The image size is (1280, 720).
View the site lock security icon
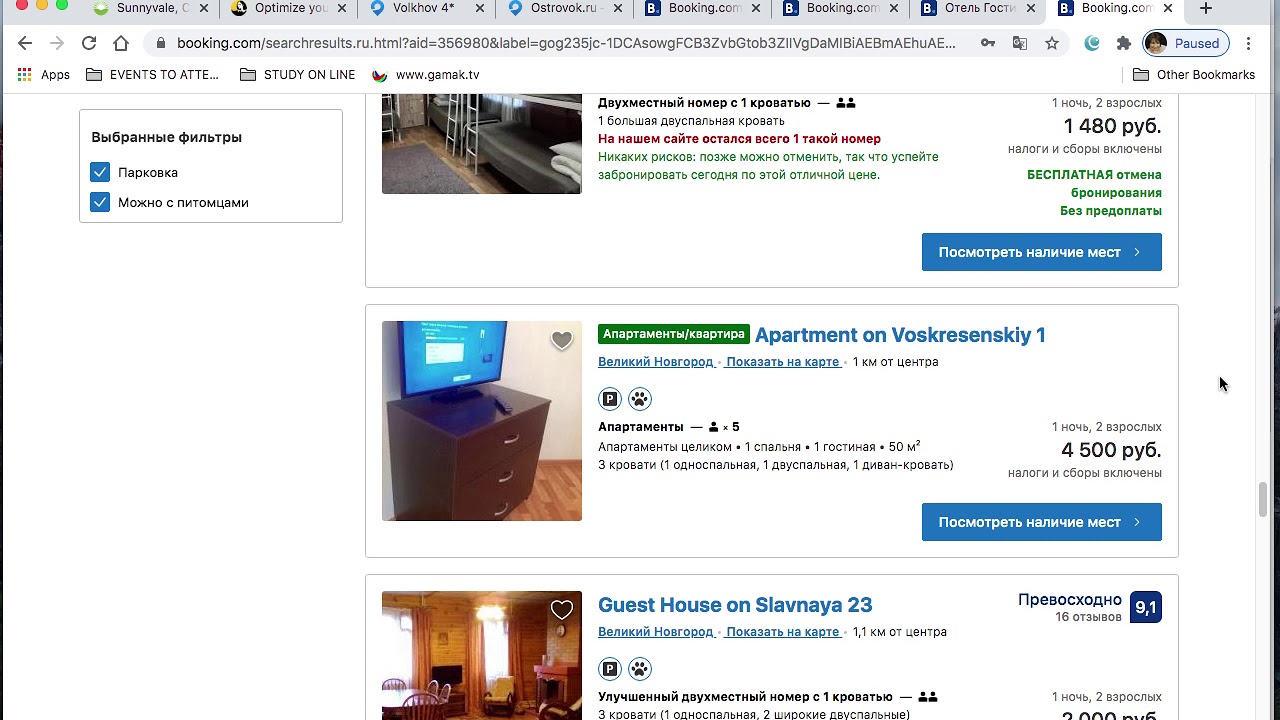click(160, 43)
